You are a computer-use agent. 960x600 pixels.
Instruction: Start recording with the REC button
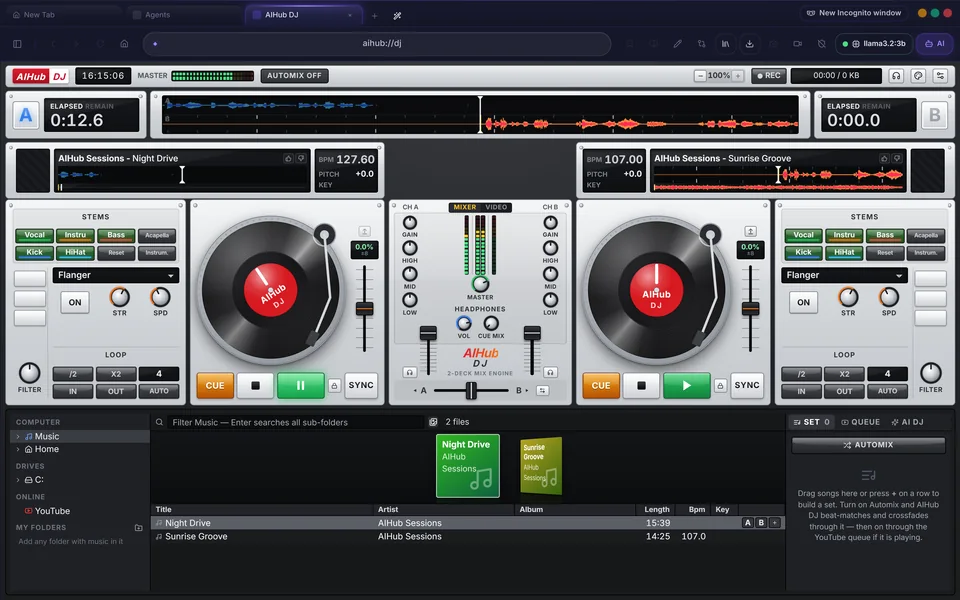[x=769, y=76]
